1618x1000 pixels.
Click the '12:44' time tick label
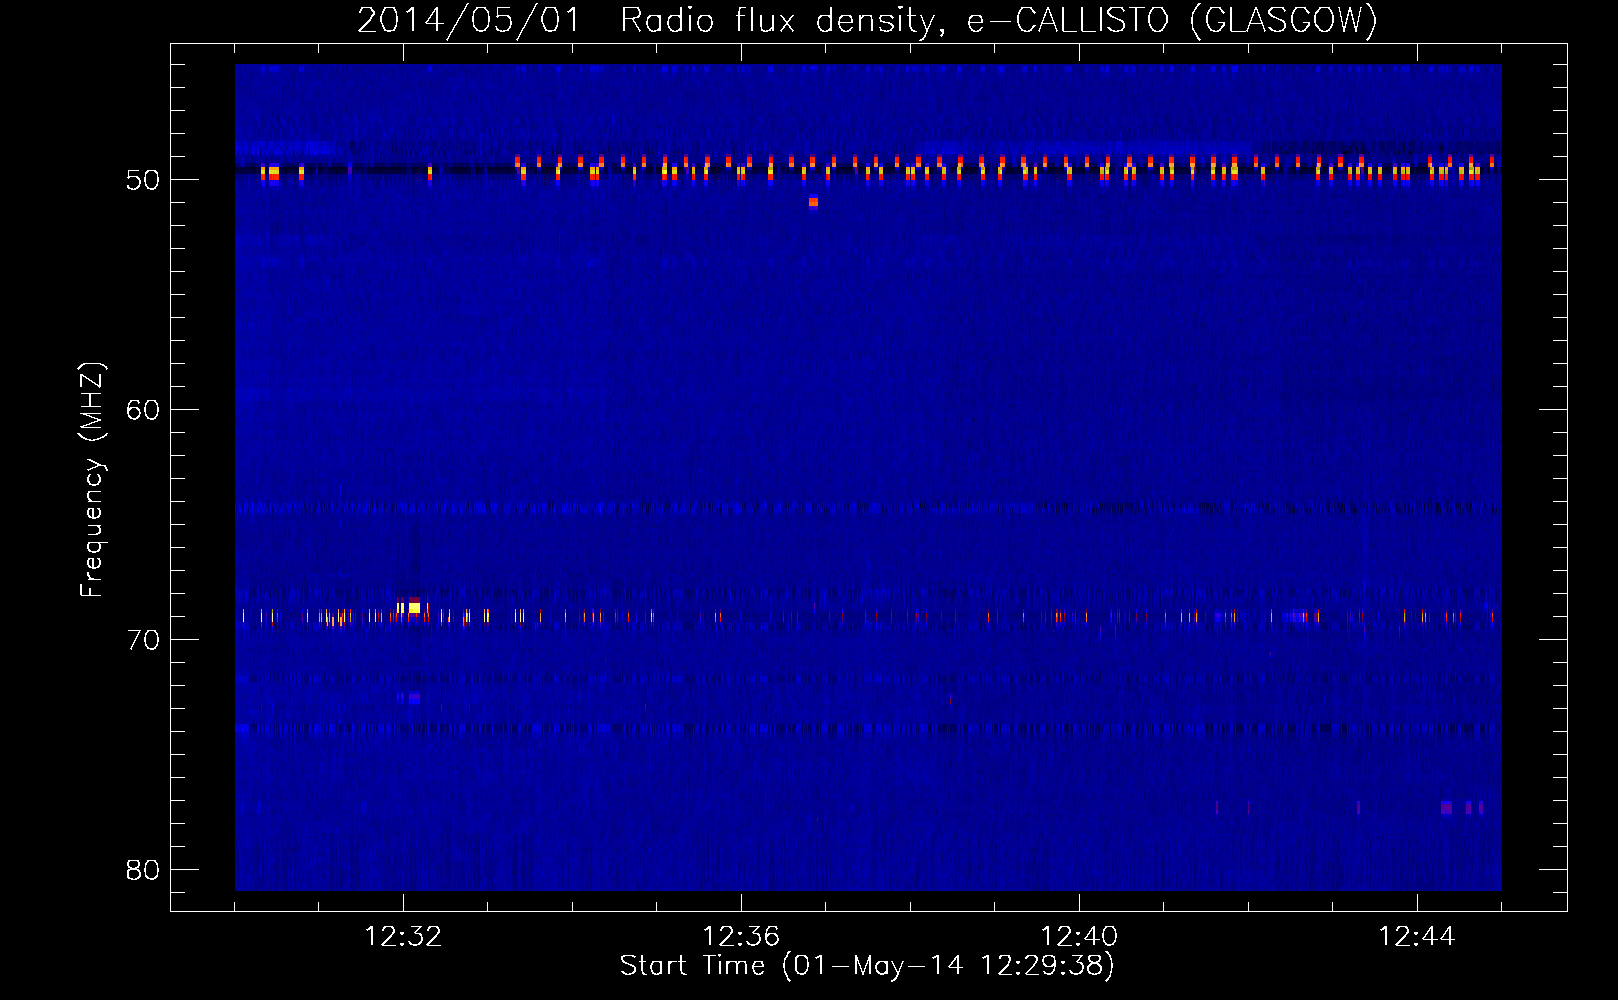1417,937
